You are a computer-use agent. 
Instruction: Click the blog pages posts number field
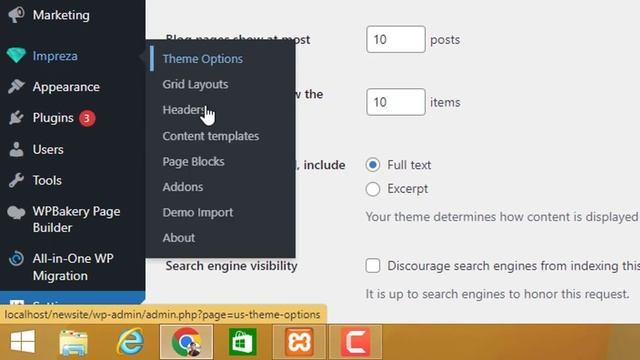[x=396, y=39]
